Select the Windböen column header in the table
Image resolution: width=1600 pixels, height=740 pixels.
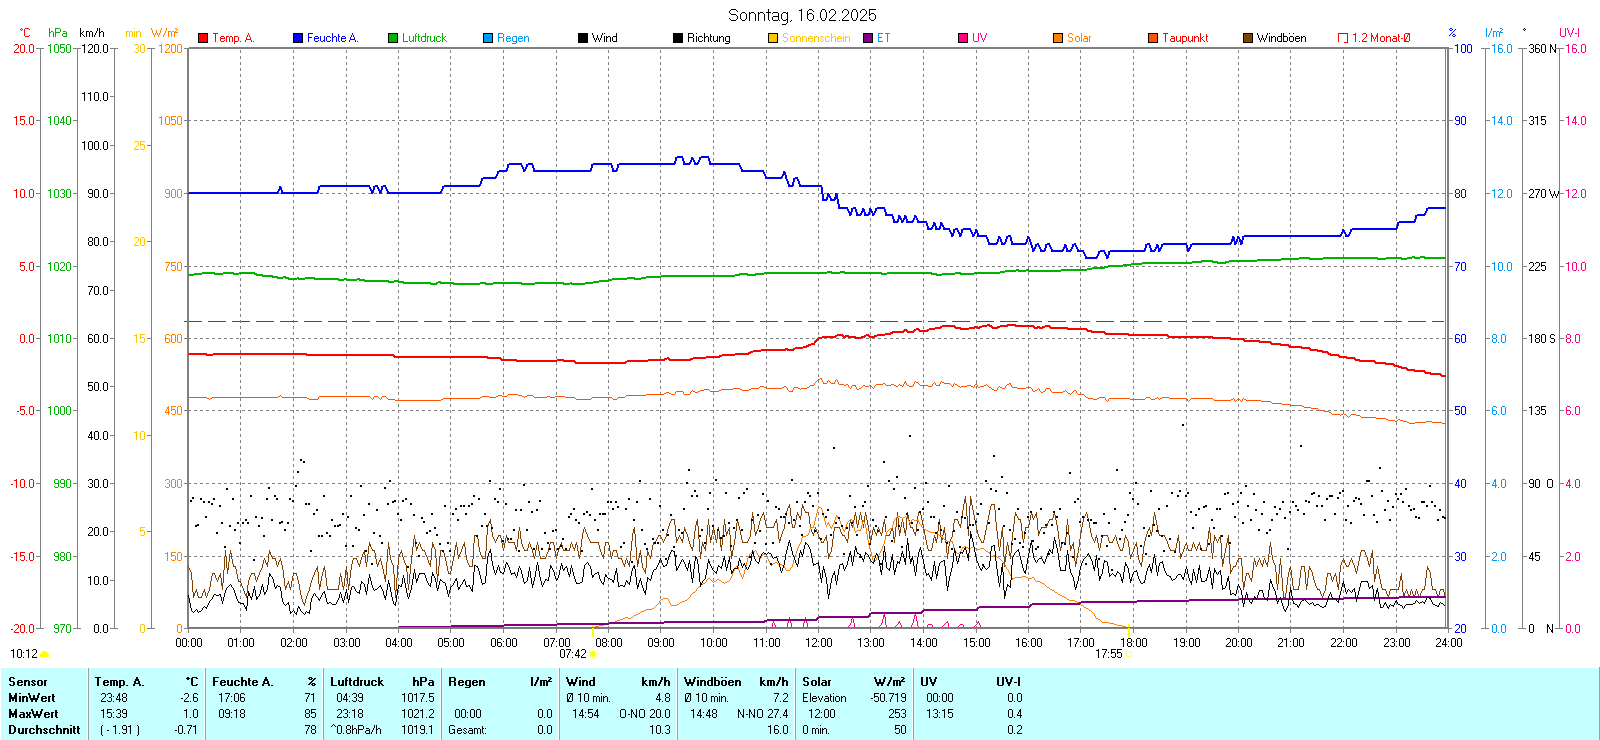[x=712, y=682]
